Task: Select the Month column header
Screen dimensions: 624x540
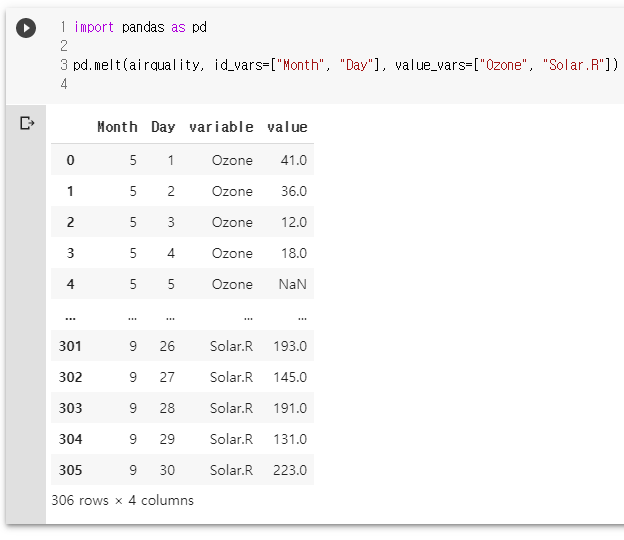Action: tap(117, 127)
